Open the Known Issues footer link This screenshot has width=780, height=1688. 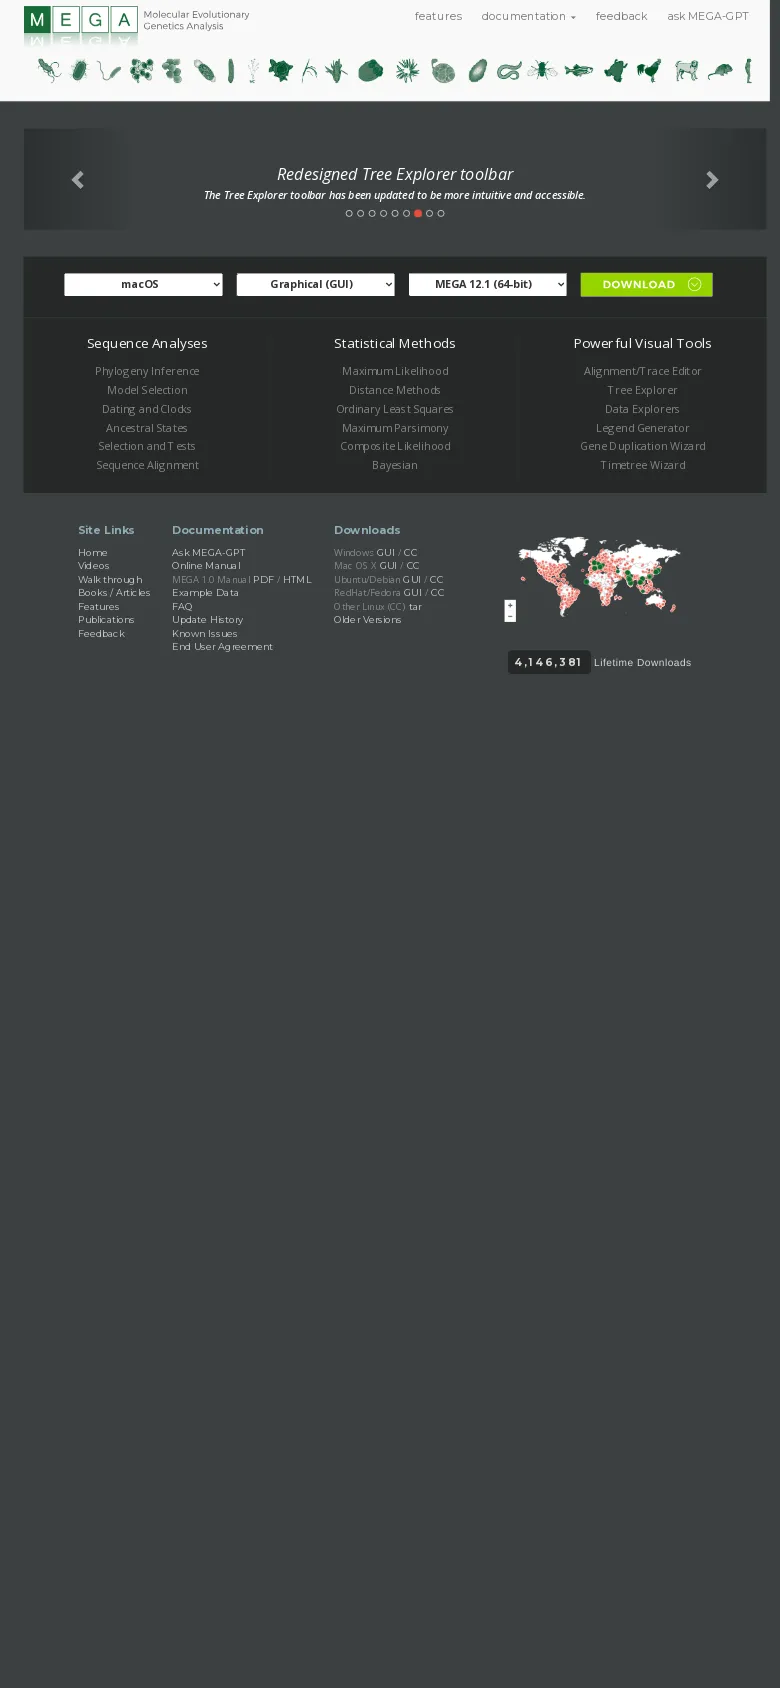(x=205, y=633)
